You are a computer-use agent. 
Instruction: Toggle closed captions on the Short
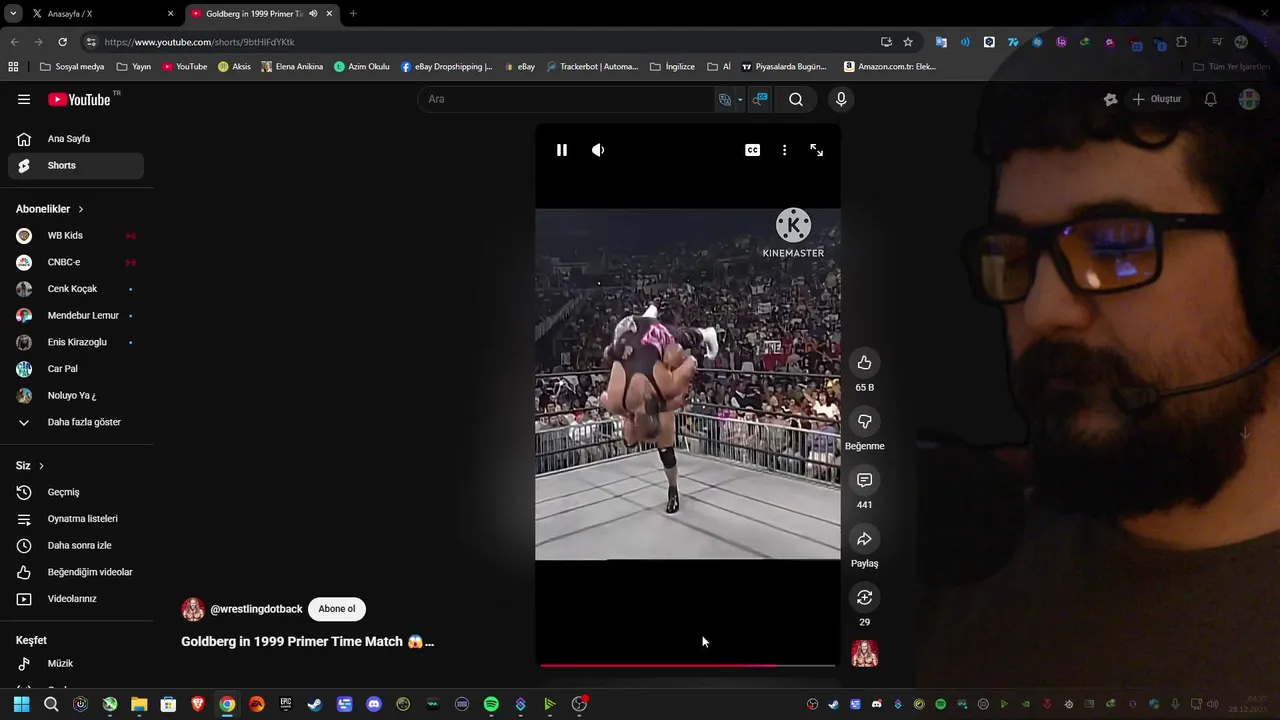752,150
